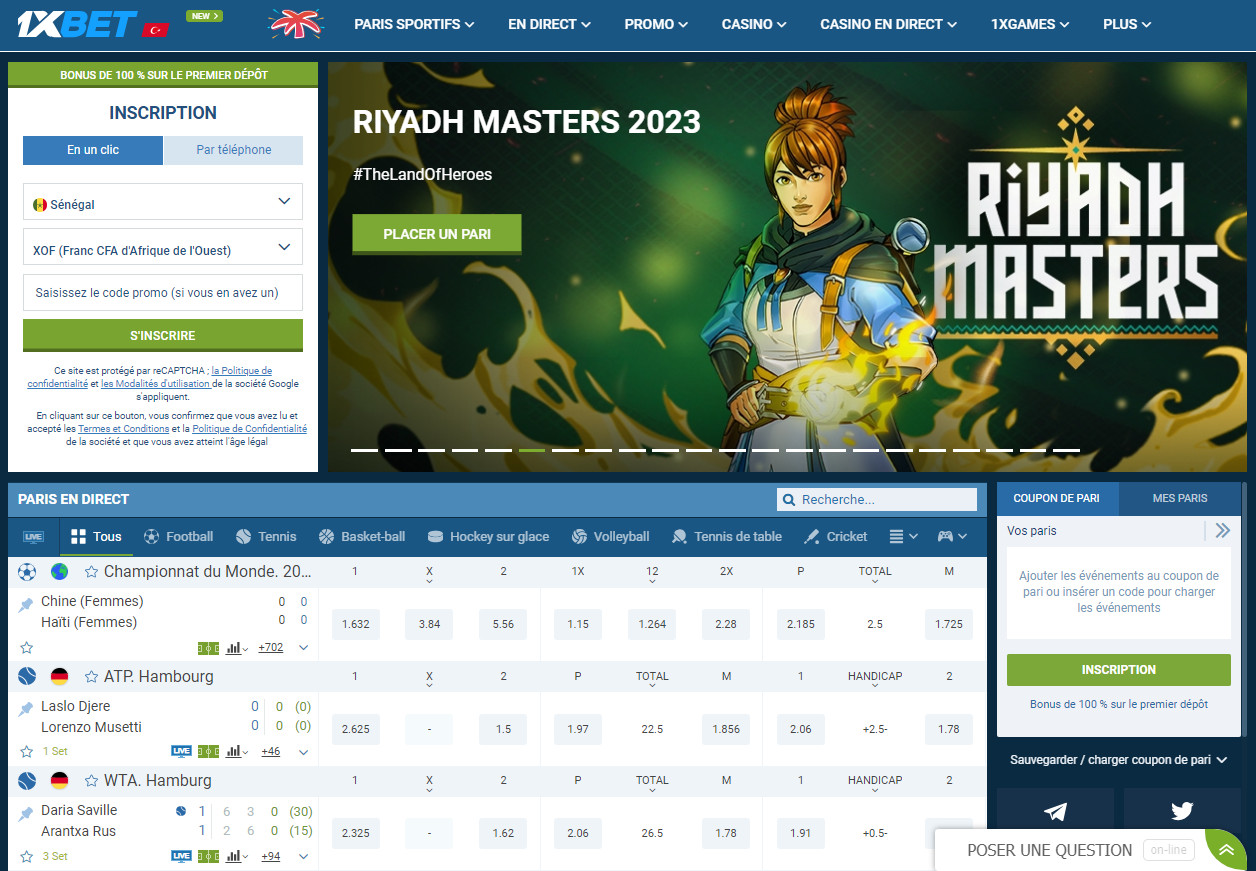This screenshot has height=871, width=1256.
Task: Select the Football sport tab
Action: point(178,537)
